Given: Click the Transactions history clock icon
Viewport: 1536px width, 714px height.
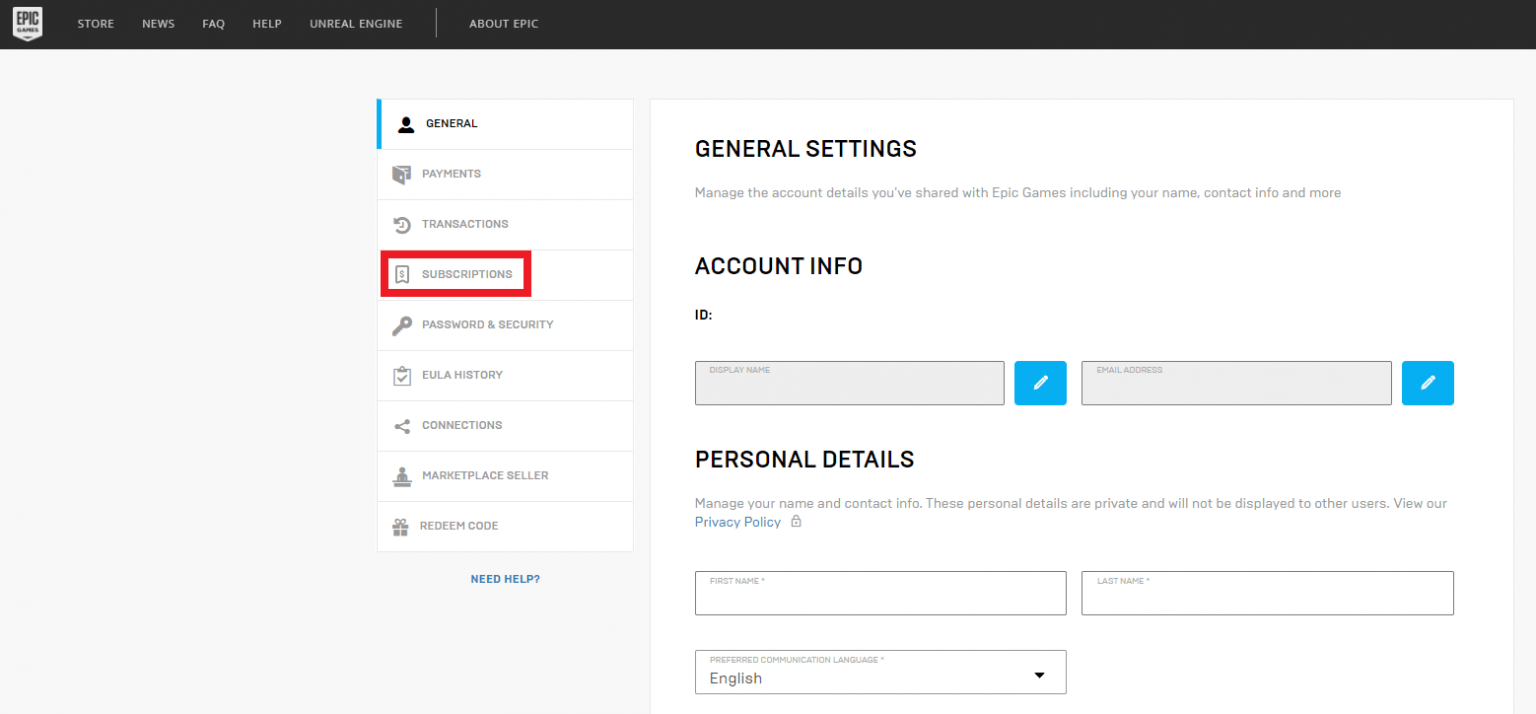Looking at the screenshot, I should pos(402,225).
